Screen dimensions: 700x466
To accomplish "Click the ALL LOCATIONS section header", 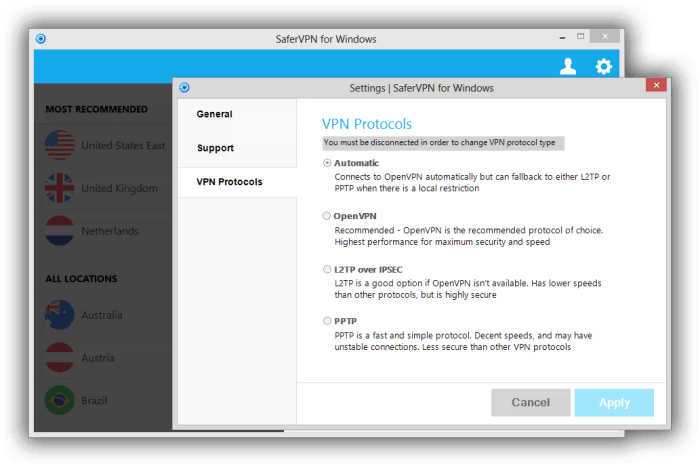I will [81, 279].
